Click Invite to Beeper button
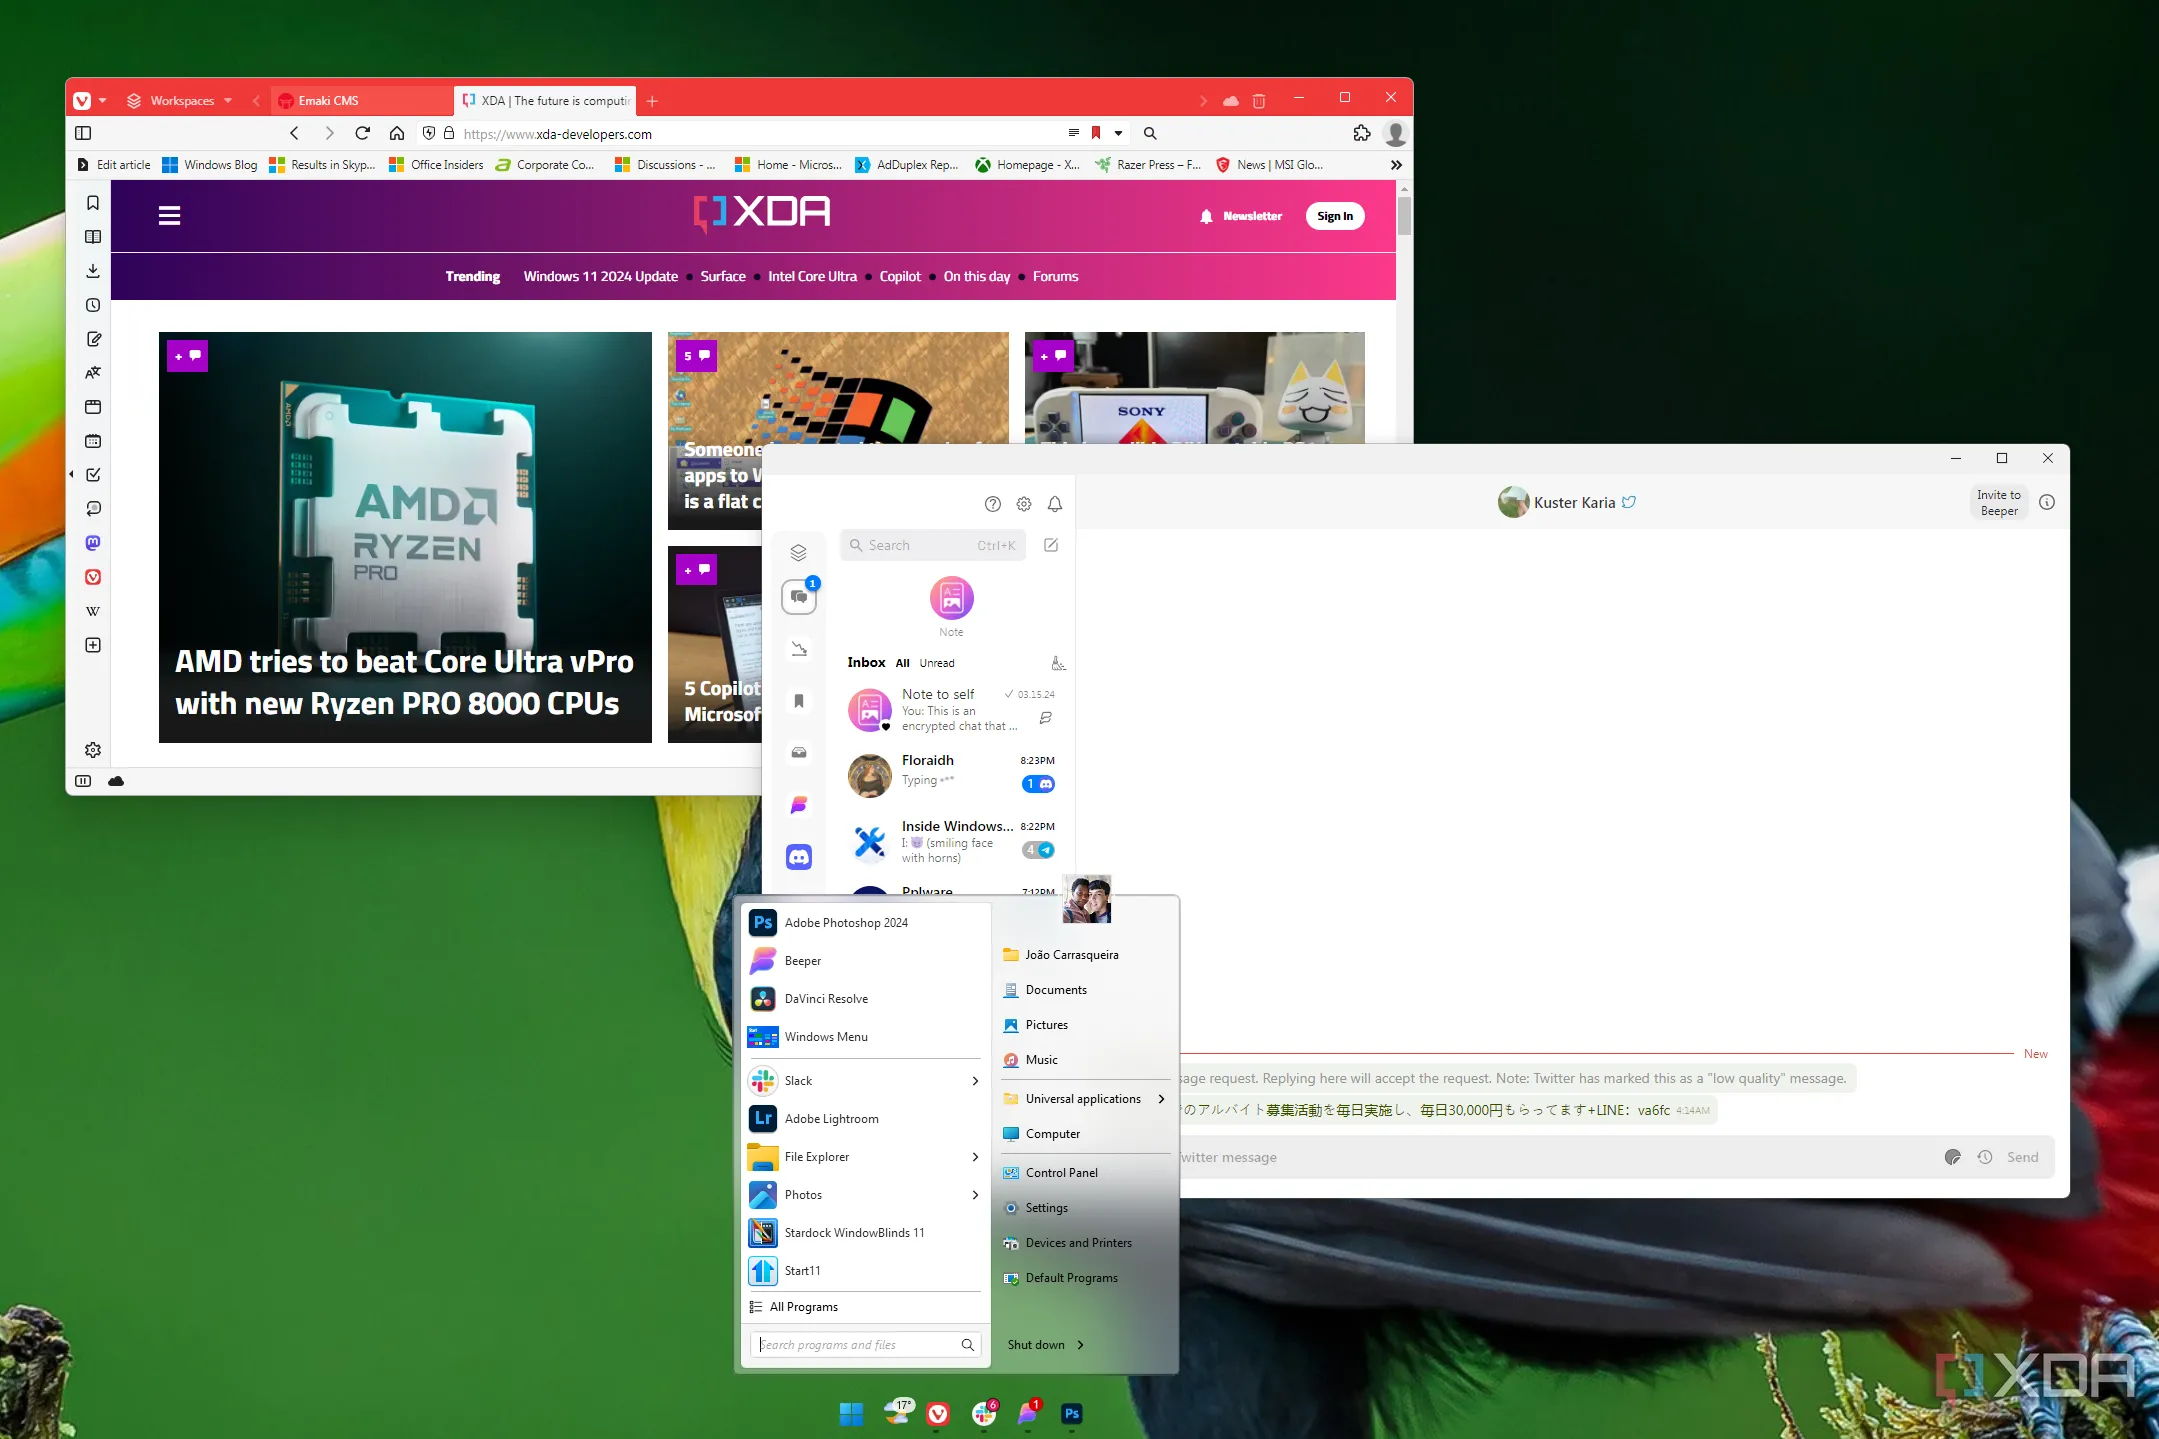Image resolution: width=2159 pixels, height=1439 pixels. [x=1998, y=502]
